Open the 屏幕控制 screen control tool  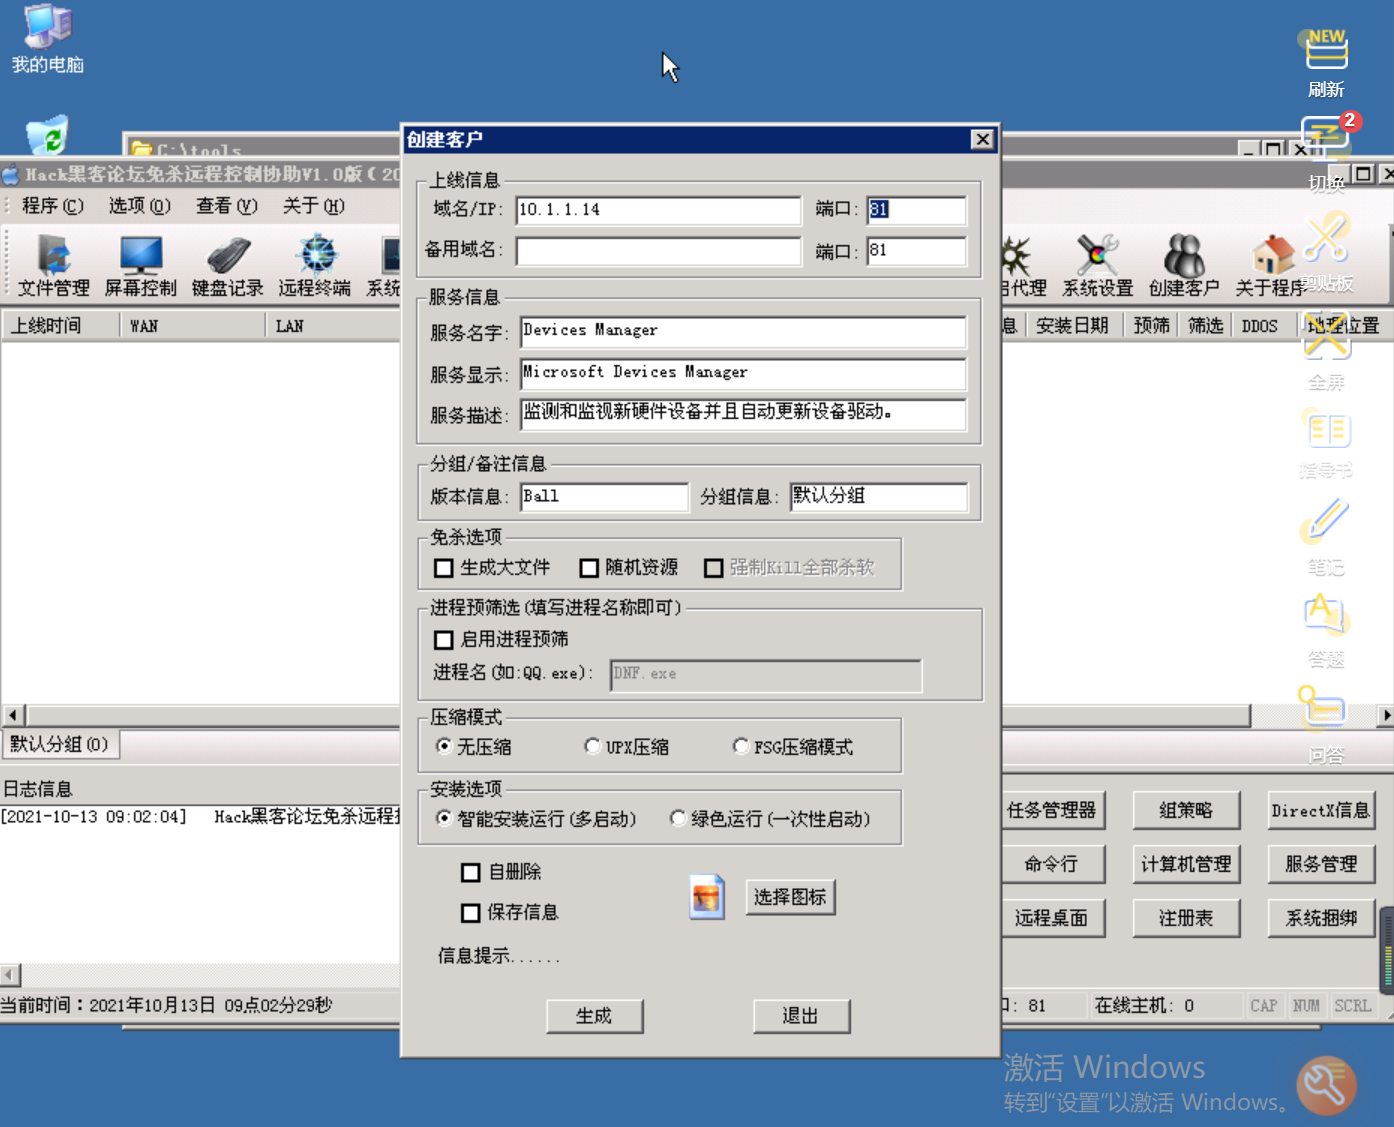click(x=141, y=266)
